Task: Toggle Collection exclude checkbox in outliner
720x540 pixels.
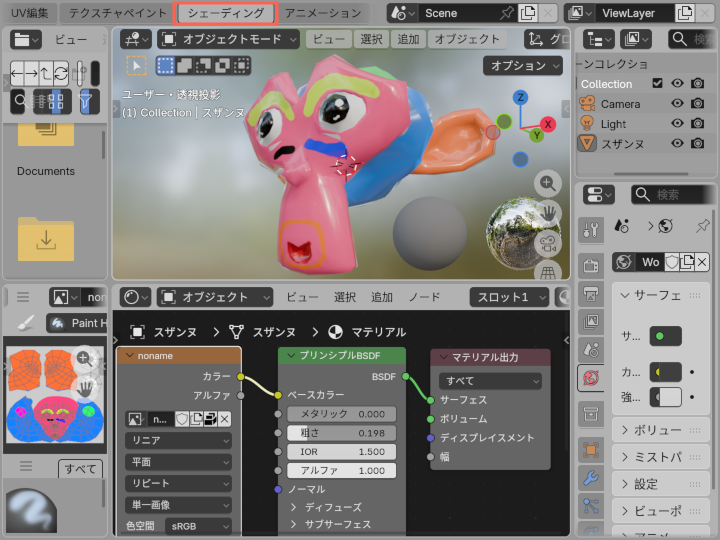Action: [x=657, y=83]
